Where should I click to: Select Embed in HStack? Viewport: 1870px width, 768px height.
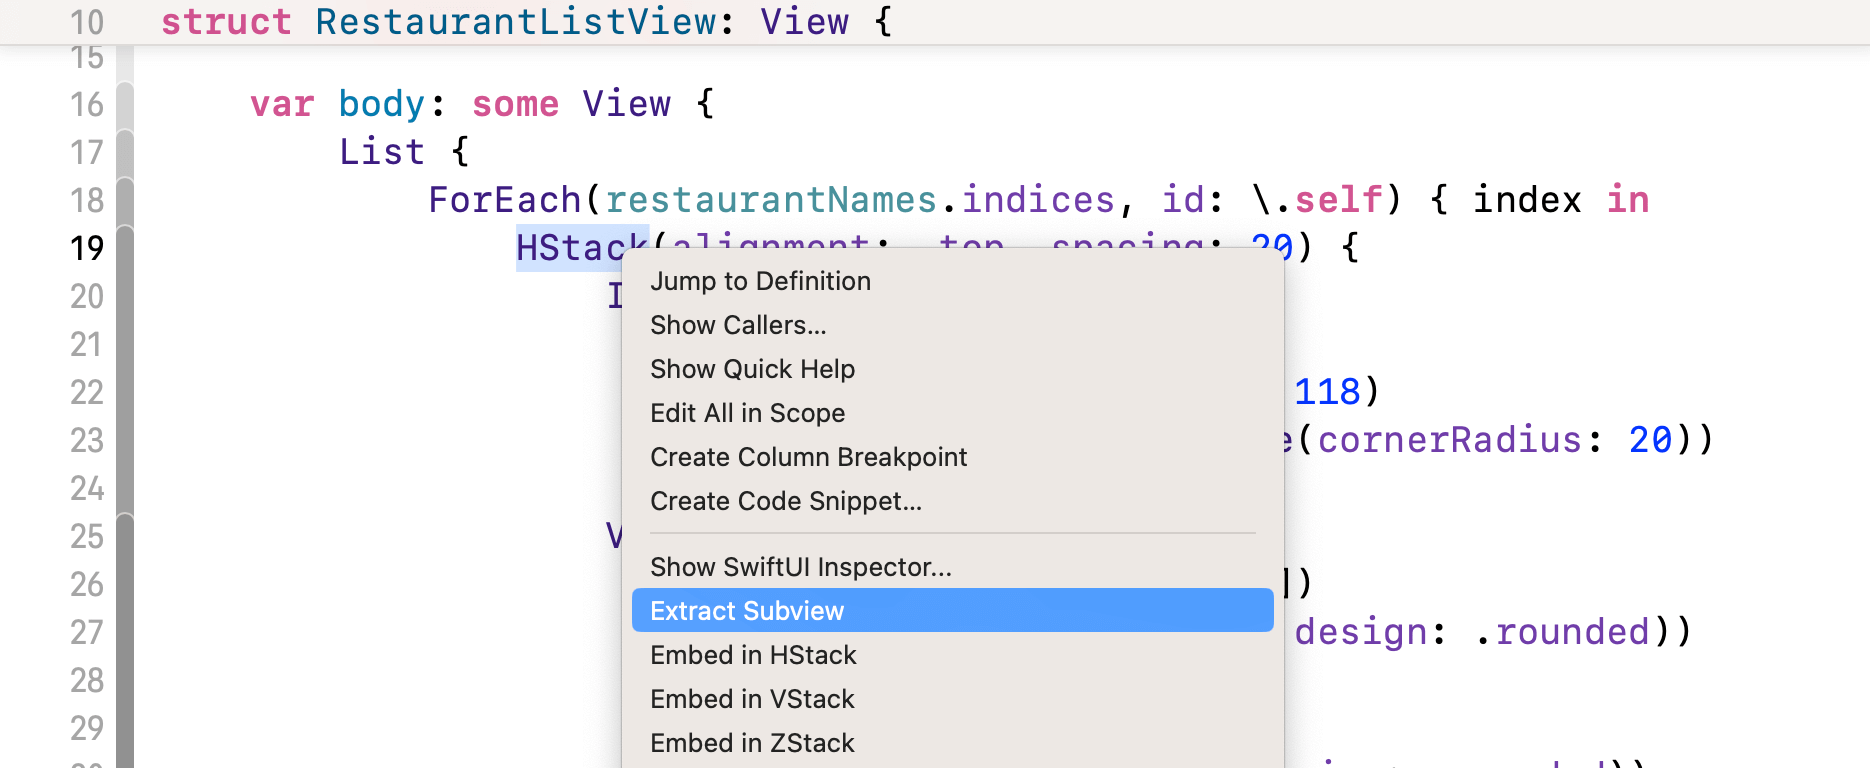click(753, 655)
